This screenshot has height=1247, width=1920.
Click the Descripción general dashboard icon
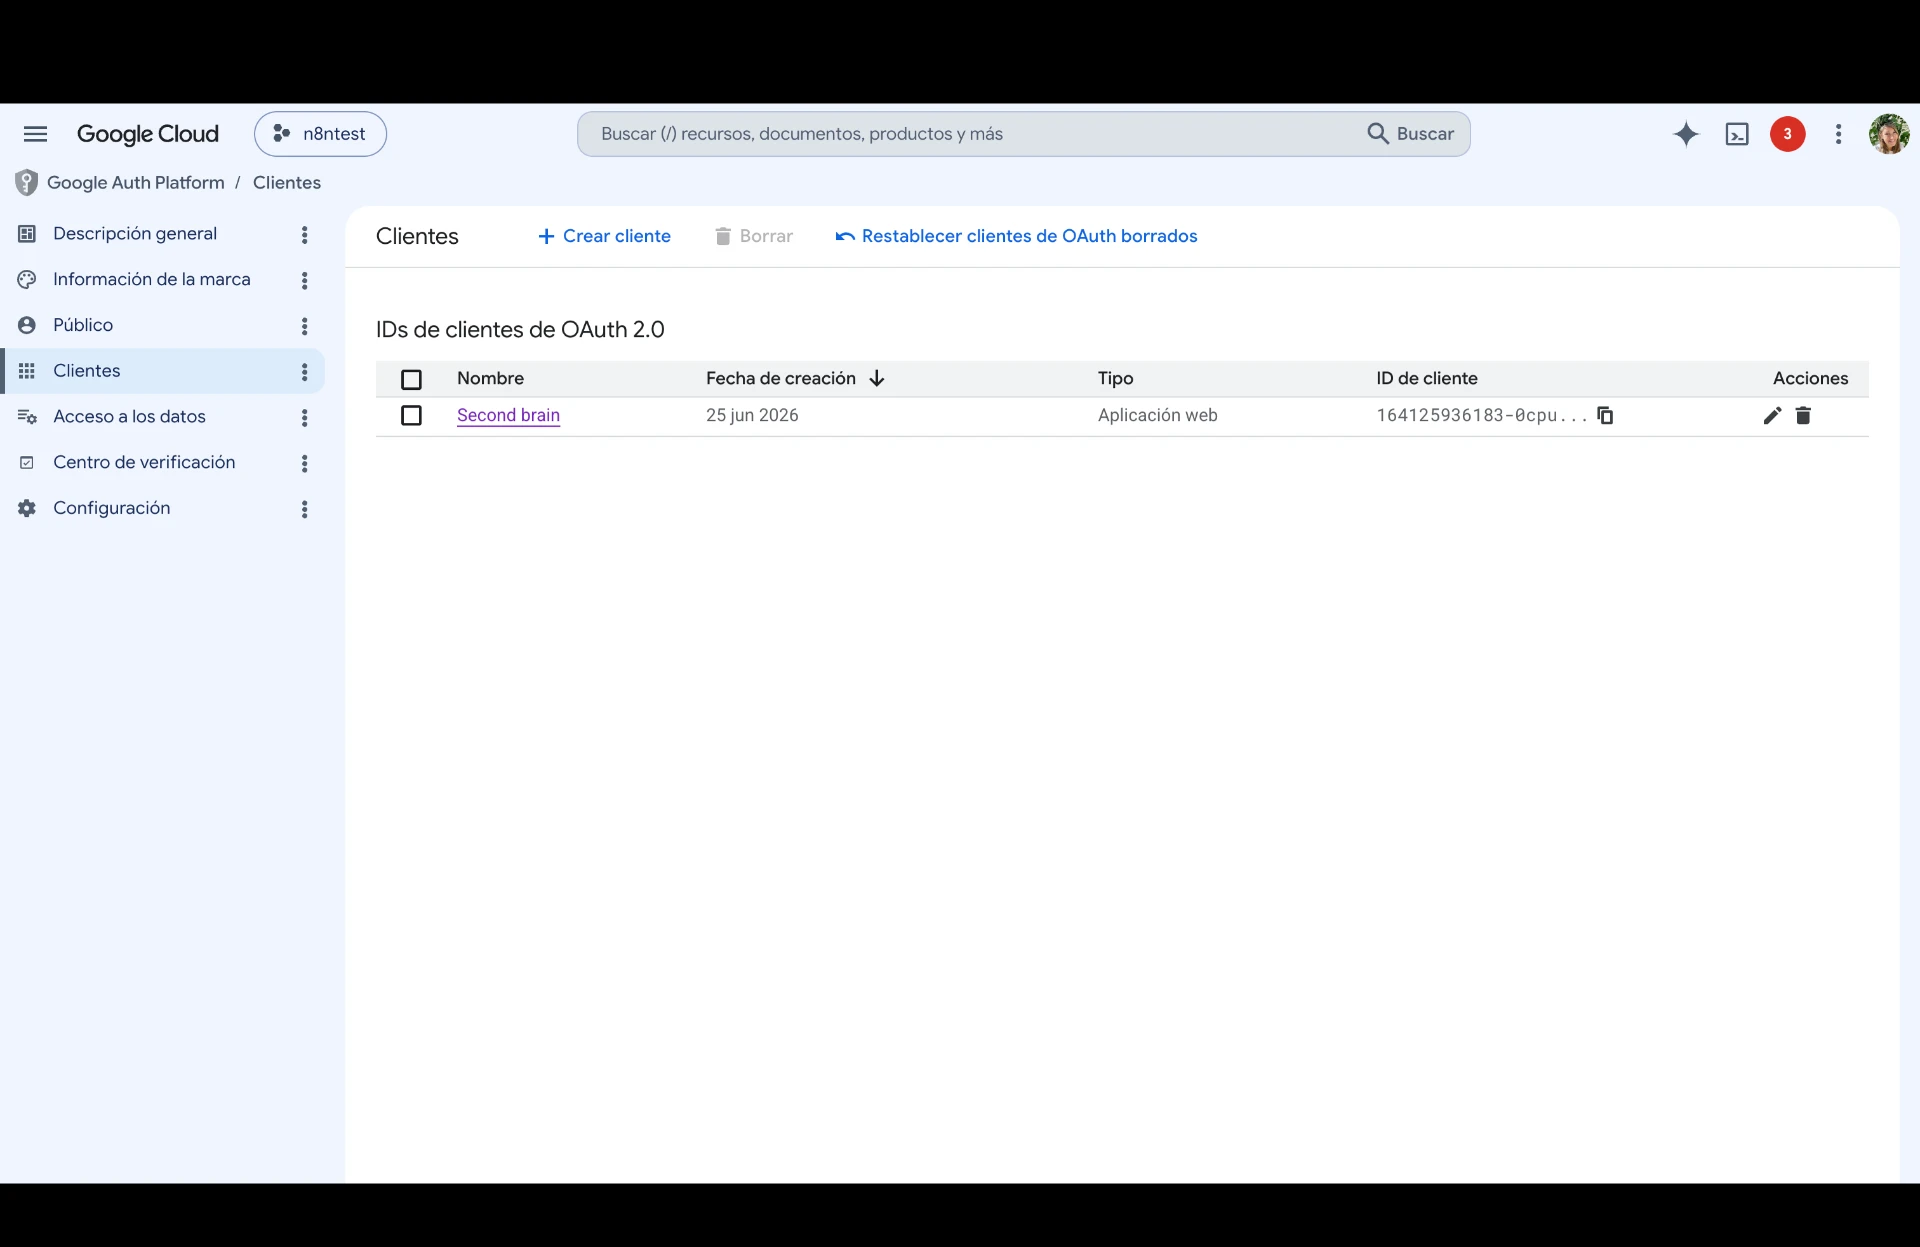point(27,234)
